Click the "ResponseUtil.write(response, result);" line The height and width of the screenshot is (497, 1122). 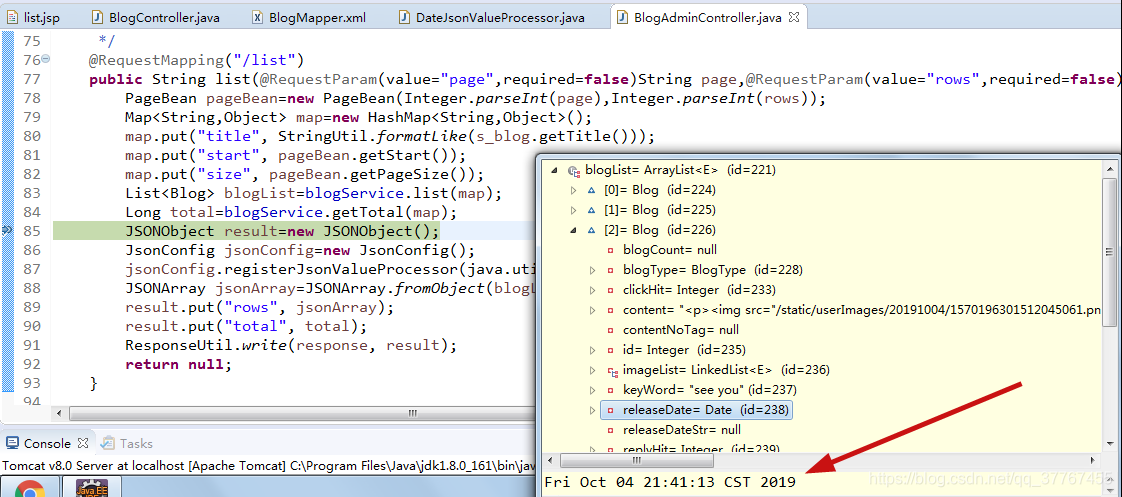[x=291, y=345]
